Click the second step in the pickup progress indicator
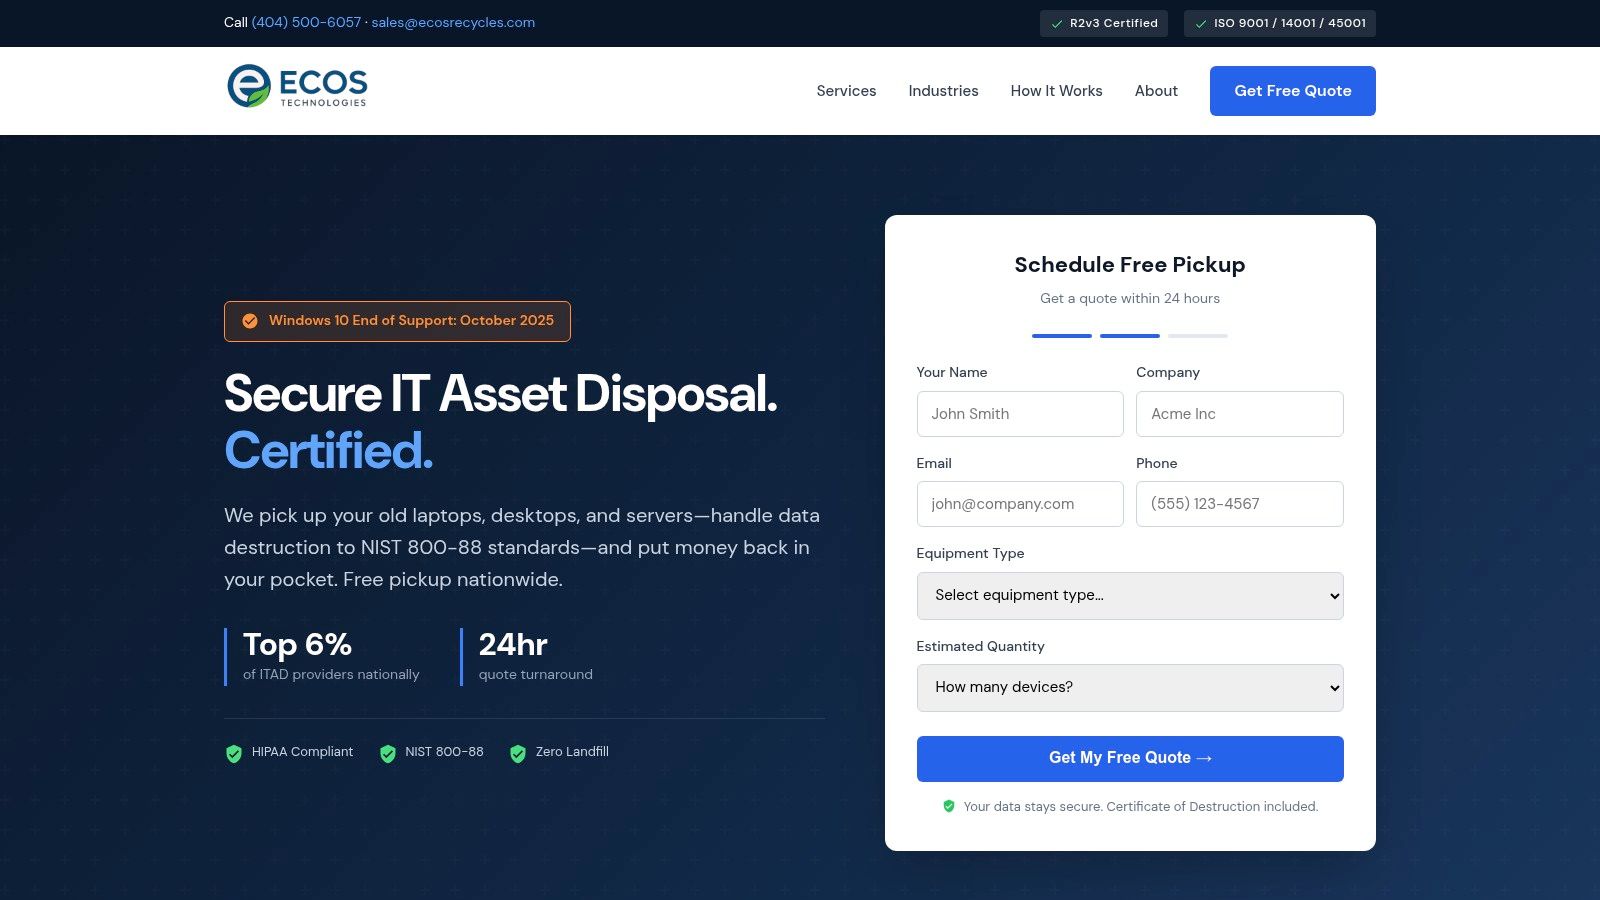The height and width of the screenshot is (900, 1600). (1130, 336)
